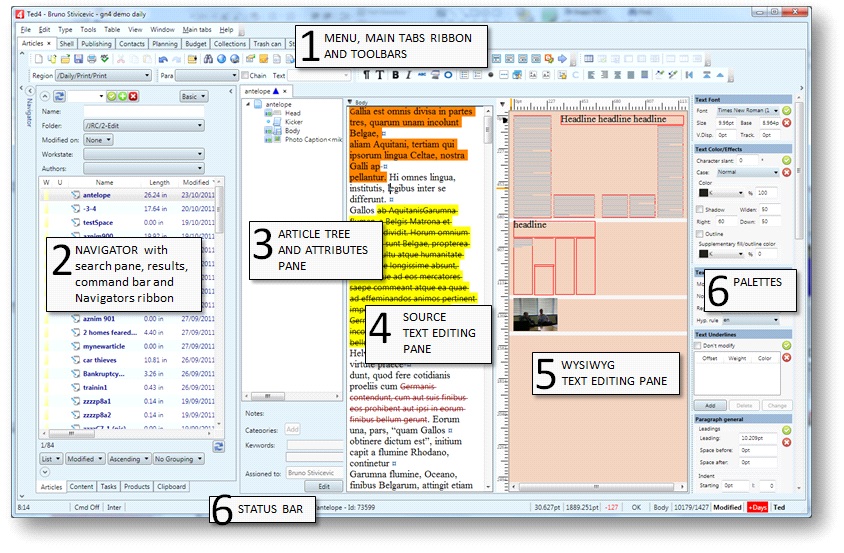Open the Ascending sort order button
The height and width of the screenshot is (553, 844).
click(x=129, y=459)
